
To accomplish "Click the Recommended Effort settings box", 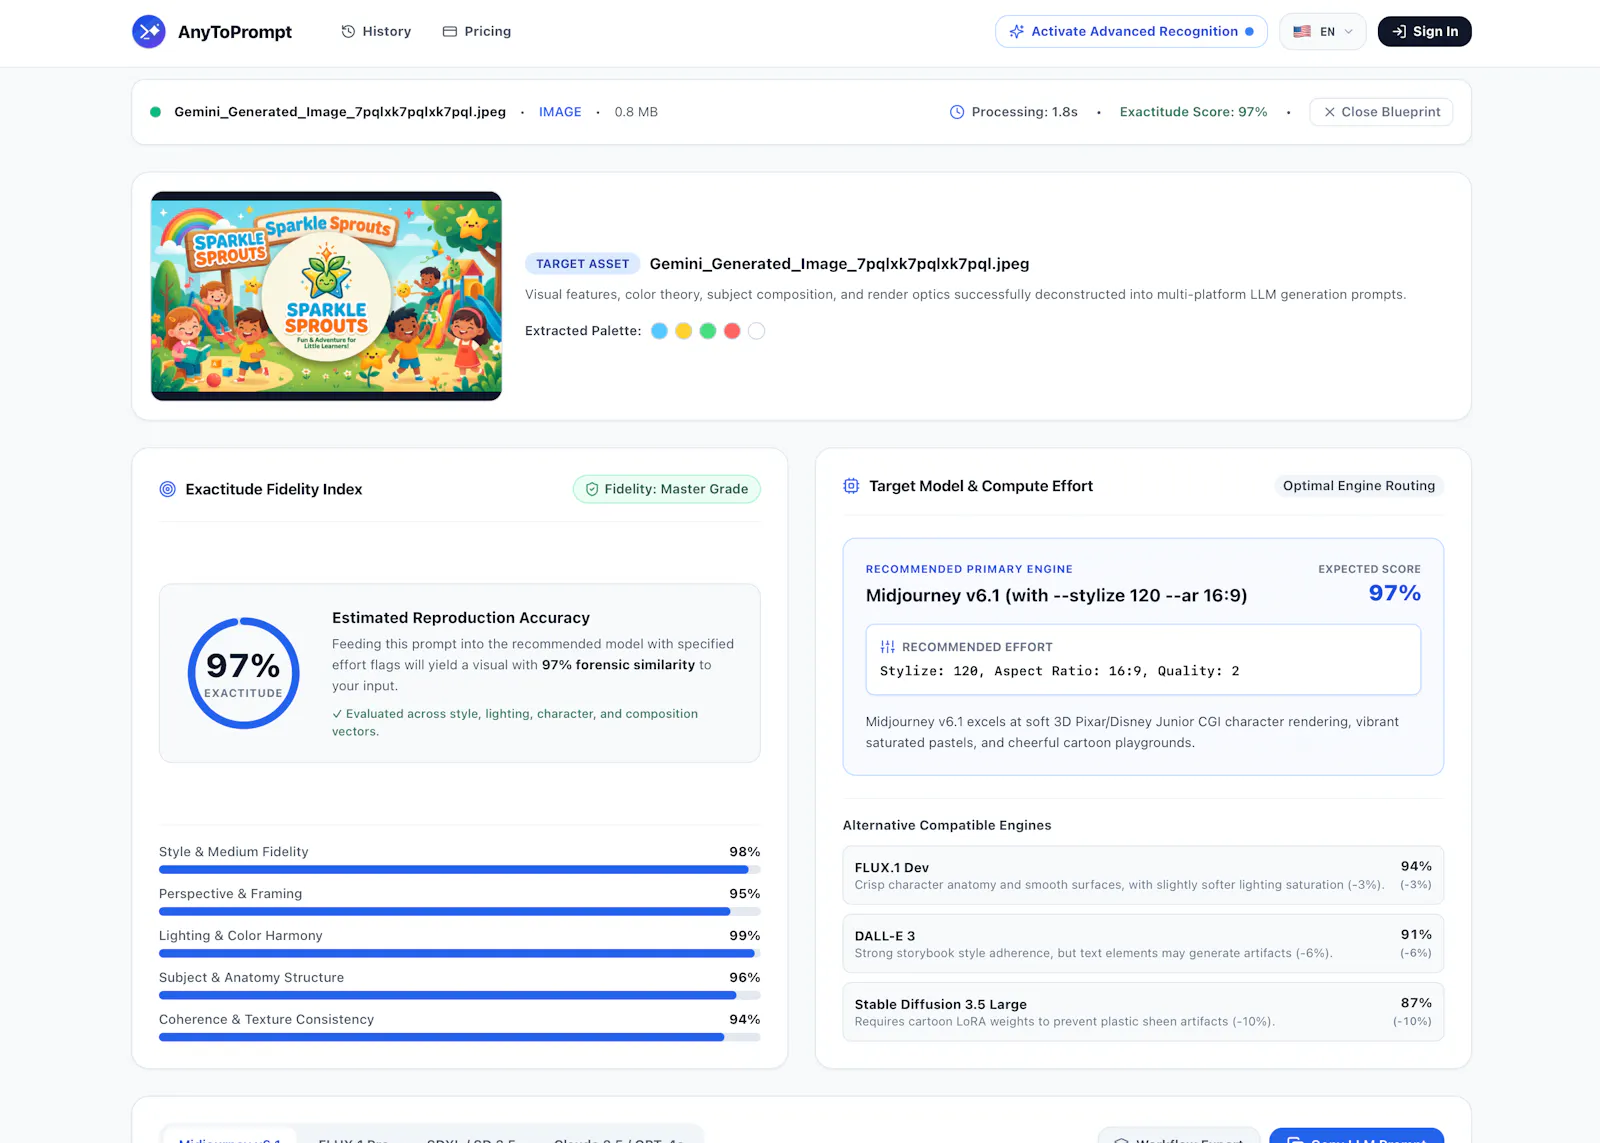I will point(1143,660).
